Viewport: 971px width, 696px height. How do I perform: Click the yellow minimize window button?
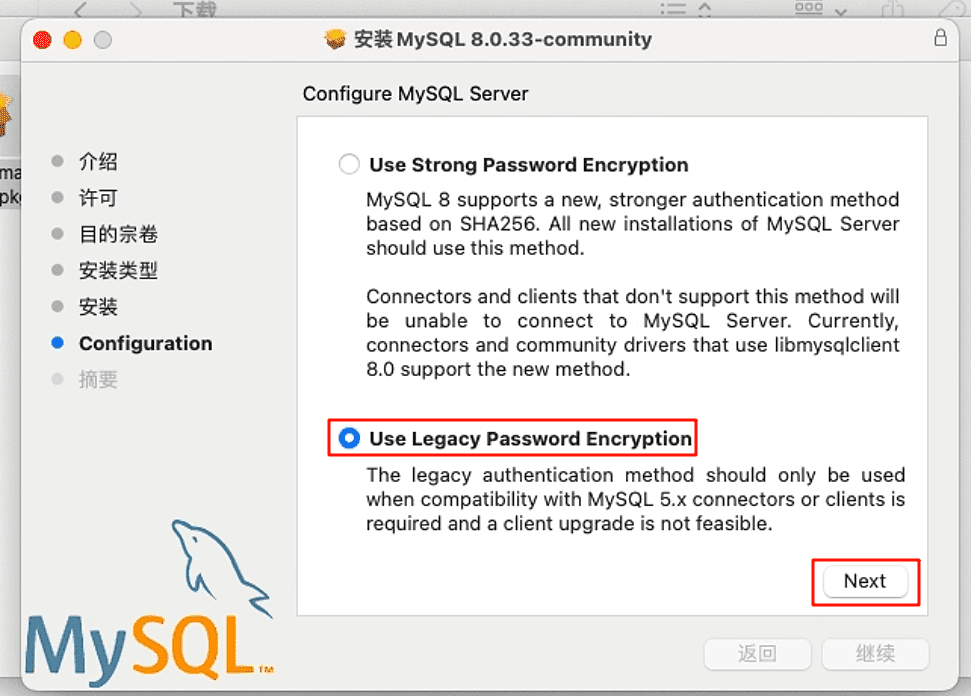click(72, 40)
